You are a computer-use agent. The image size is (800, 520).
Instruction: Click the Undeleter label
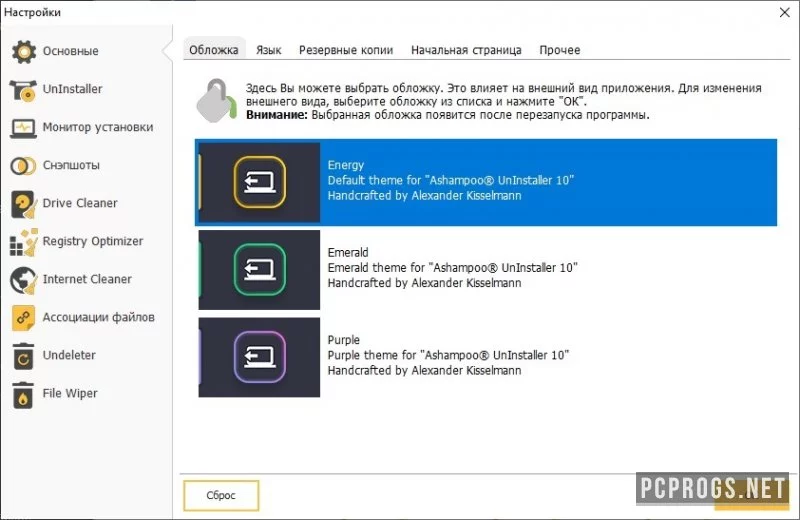tap(69, 355)
